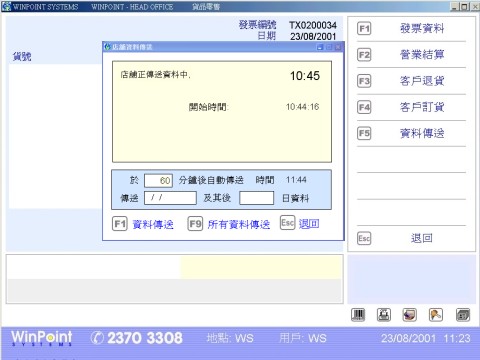Click the F9 key icon in the dialog
Screen dimensions: 480x360
click(x=195, y=224)
